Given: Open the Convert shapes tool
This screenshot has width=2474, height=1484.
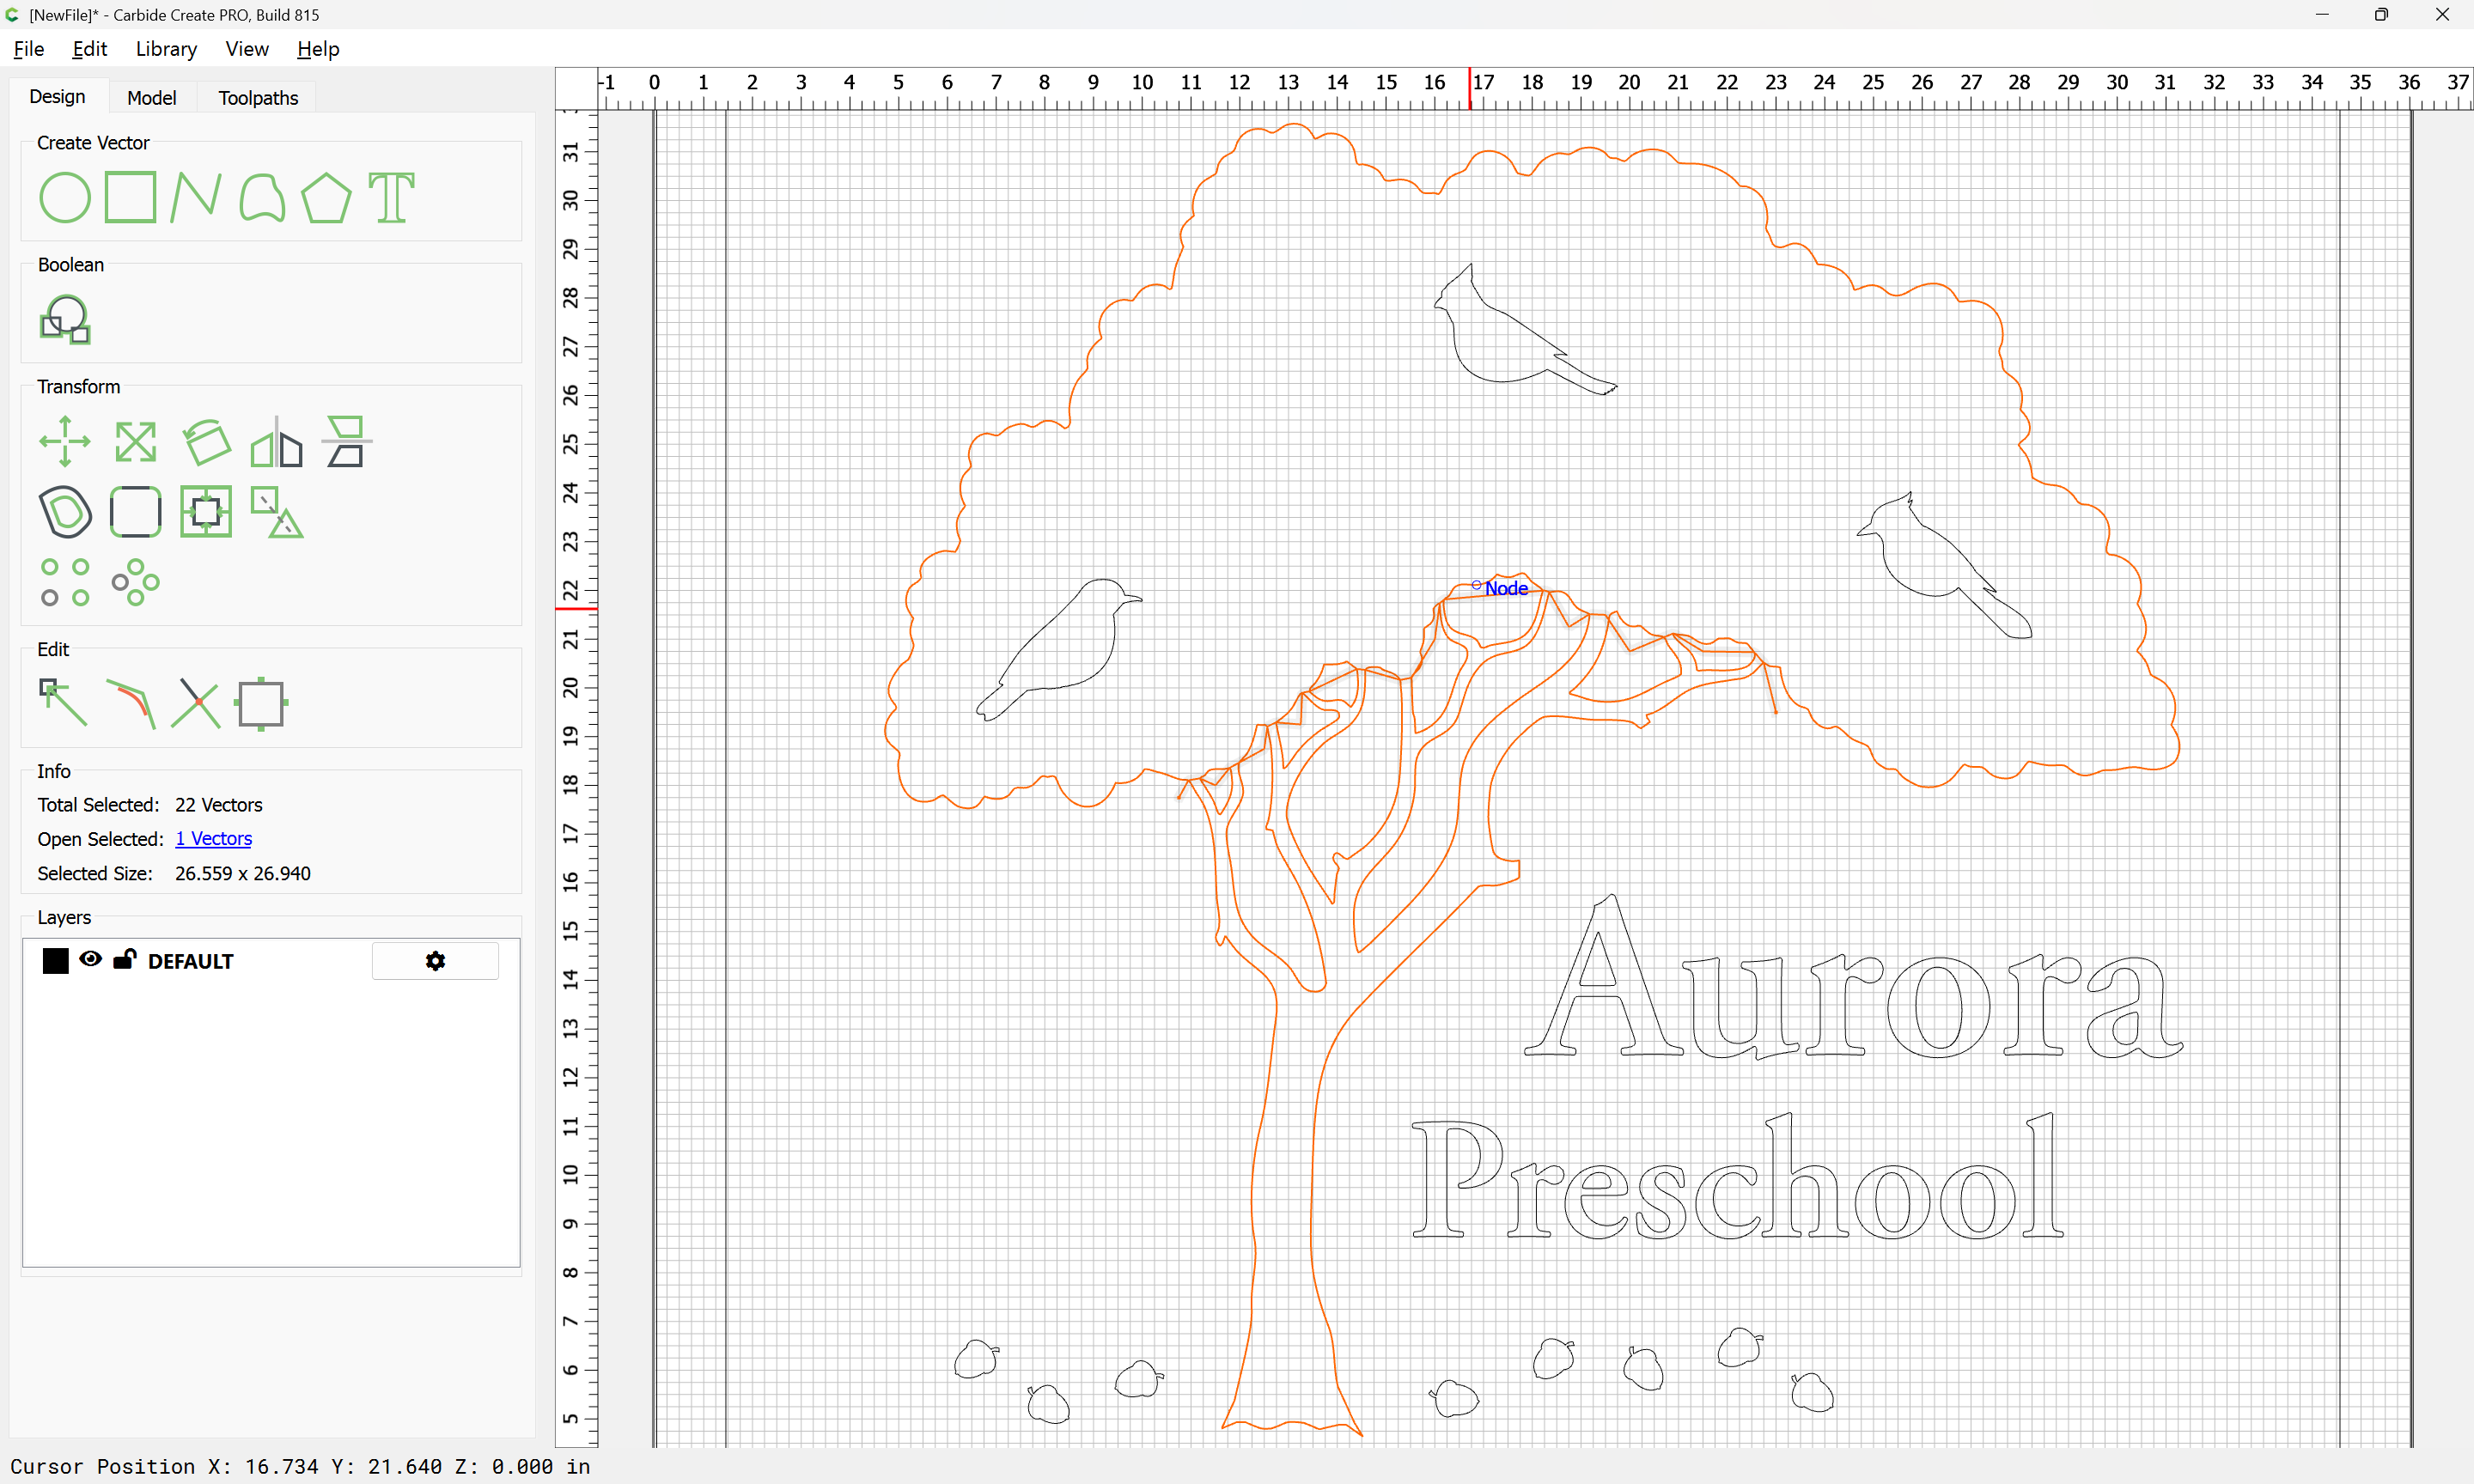Looking at the screenshot, I should pos(277,512).
